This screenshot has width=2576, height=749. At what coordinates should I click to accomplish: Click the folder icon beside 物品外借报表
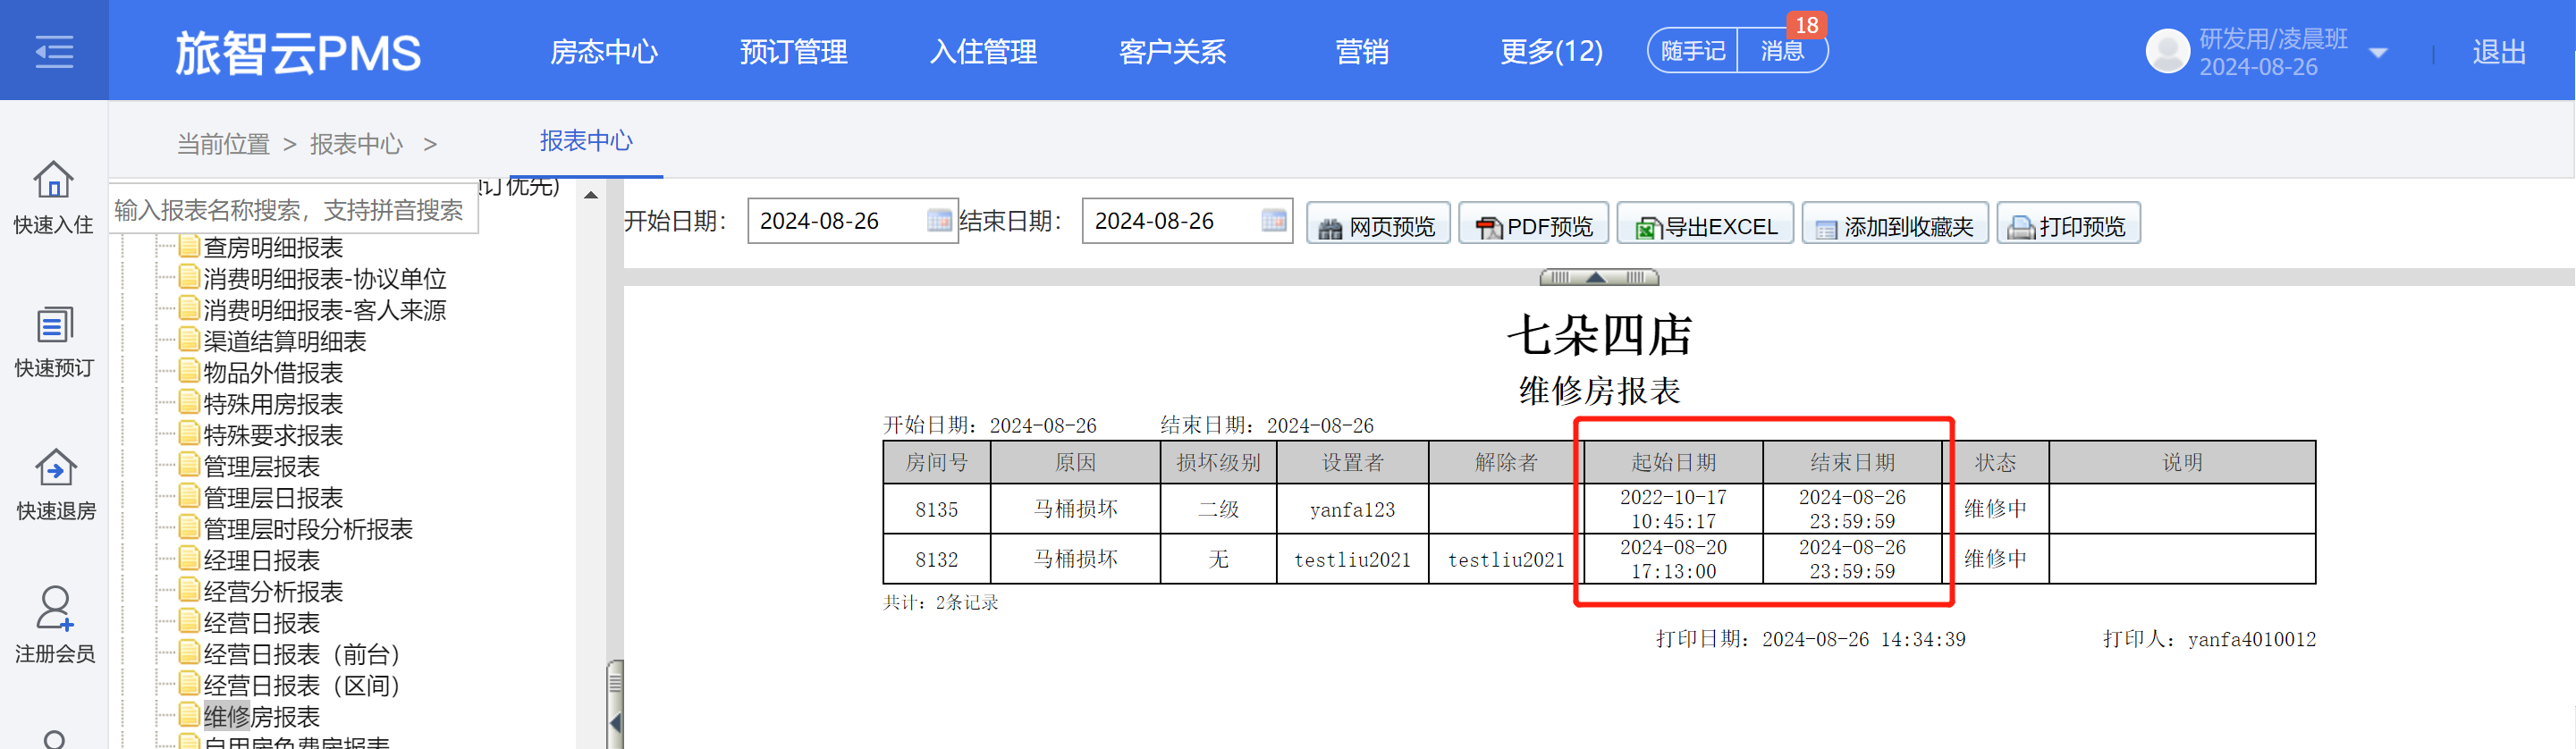tap(189, 370)
